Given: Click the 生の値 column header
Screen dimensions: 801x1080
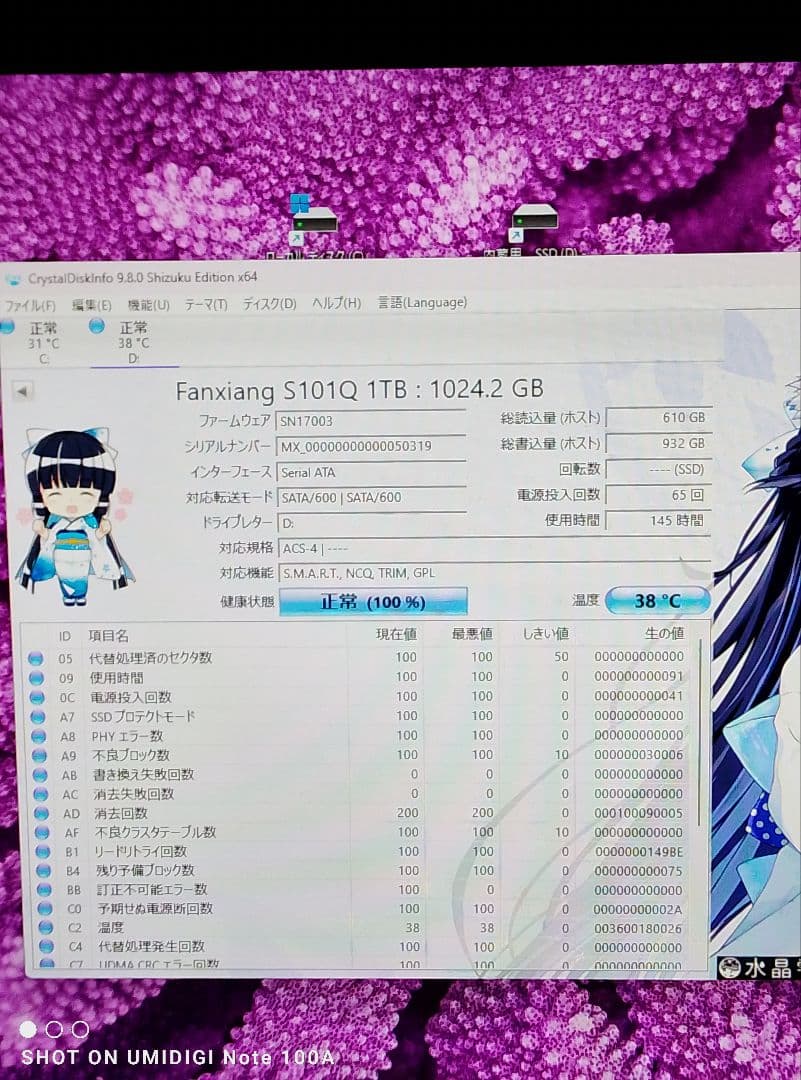Looking at the screenshot, I should [664, 632].
